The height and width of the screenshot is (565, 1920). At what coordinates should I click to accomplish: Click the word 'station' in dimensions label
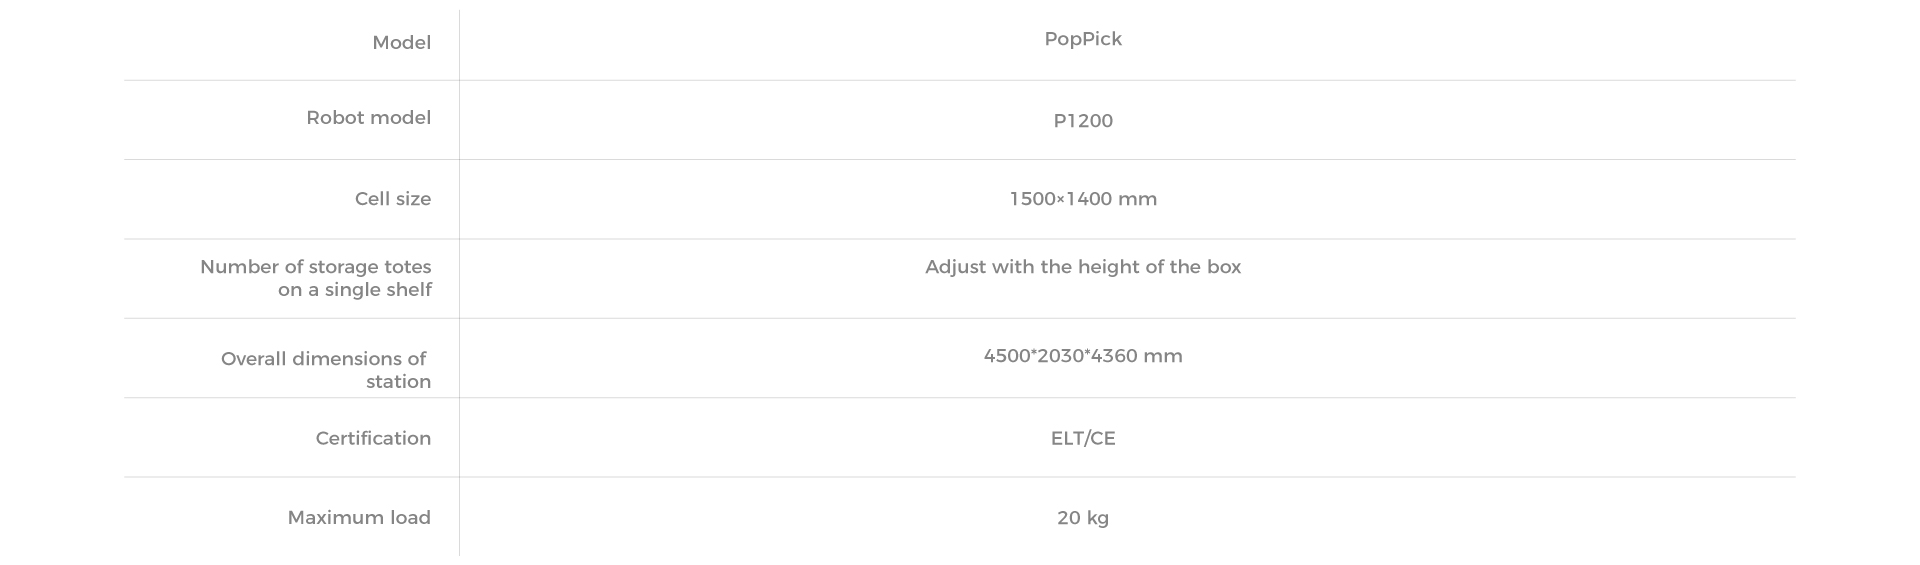(x=398, y=382)
